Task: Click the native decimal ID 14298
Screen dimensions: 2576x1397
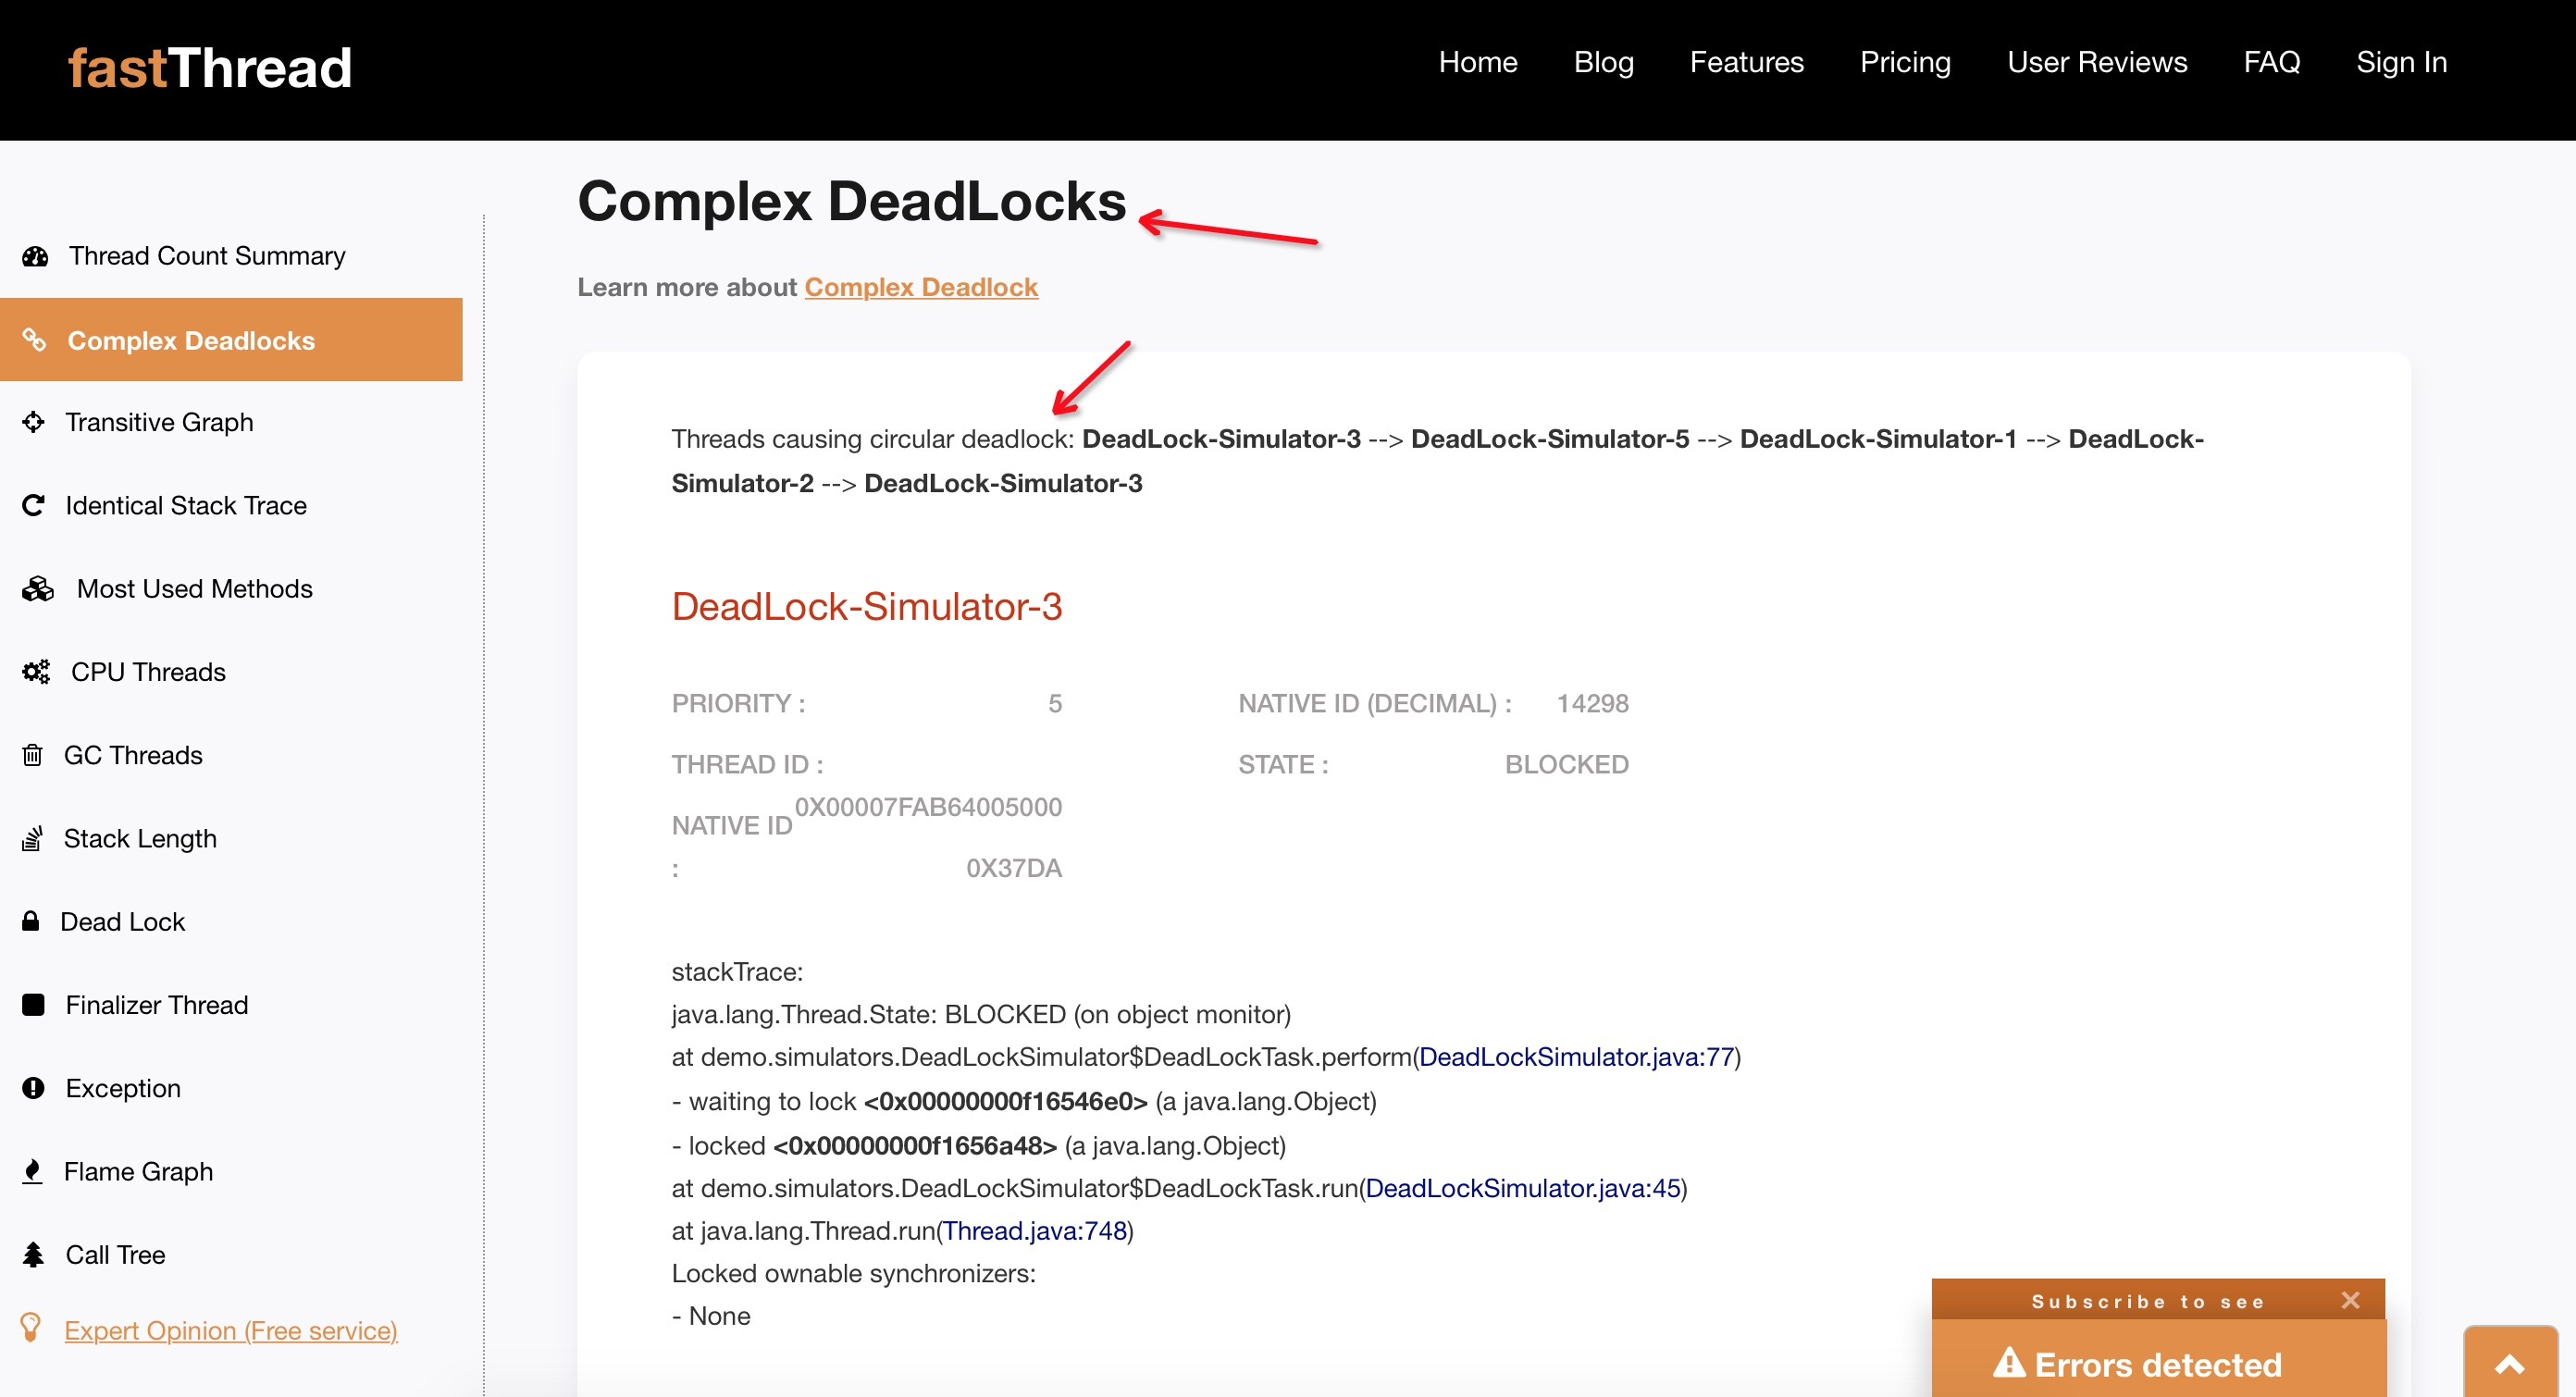Action: (1593, 704)
